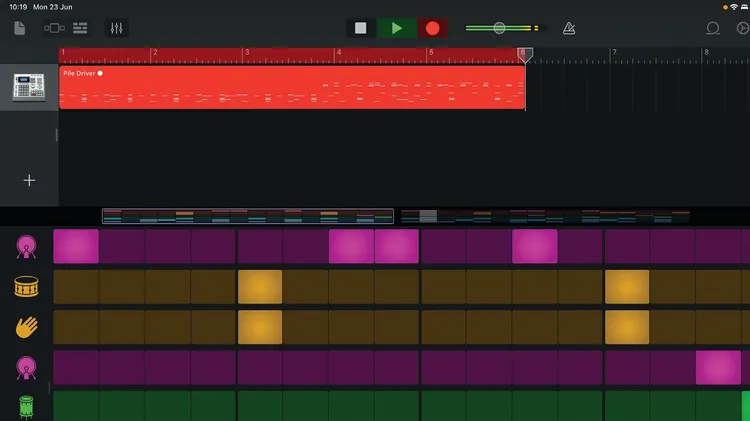This screenshot has height=421, width=750.
Task: Add a new track with plus button
Action: pos(29,180)
